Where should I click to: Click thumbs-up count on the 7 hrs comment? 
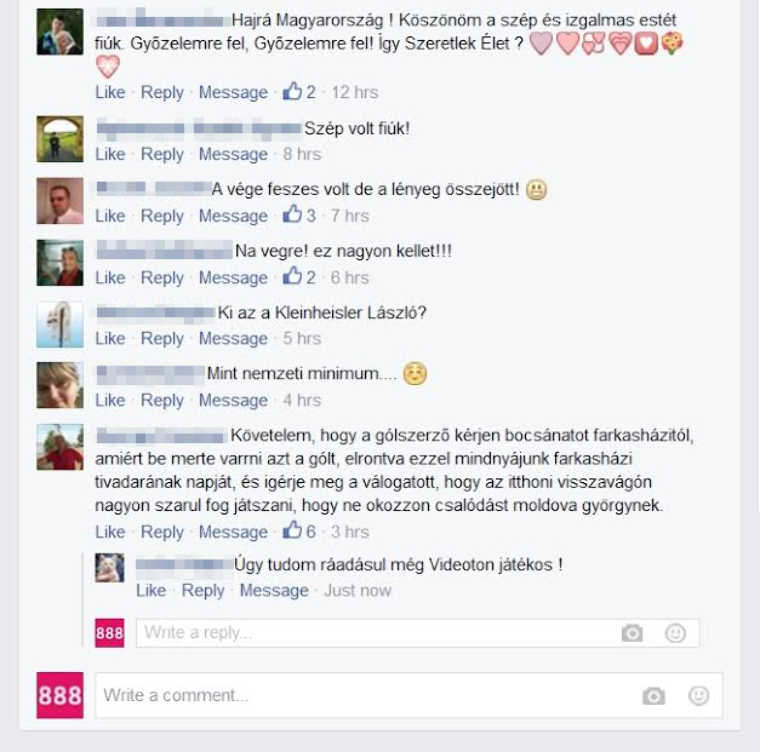(x=300, y=215)
